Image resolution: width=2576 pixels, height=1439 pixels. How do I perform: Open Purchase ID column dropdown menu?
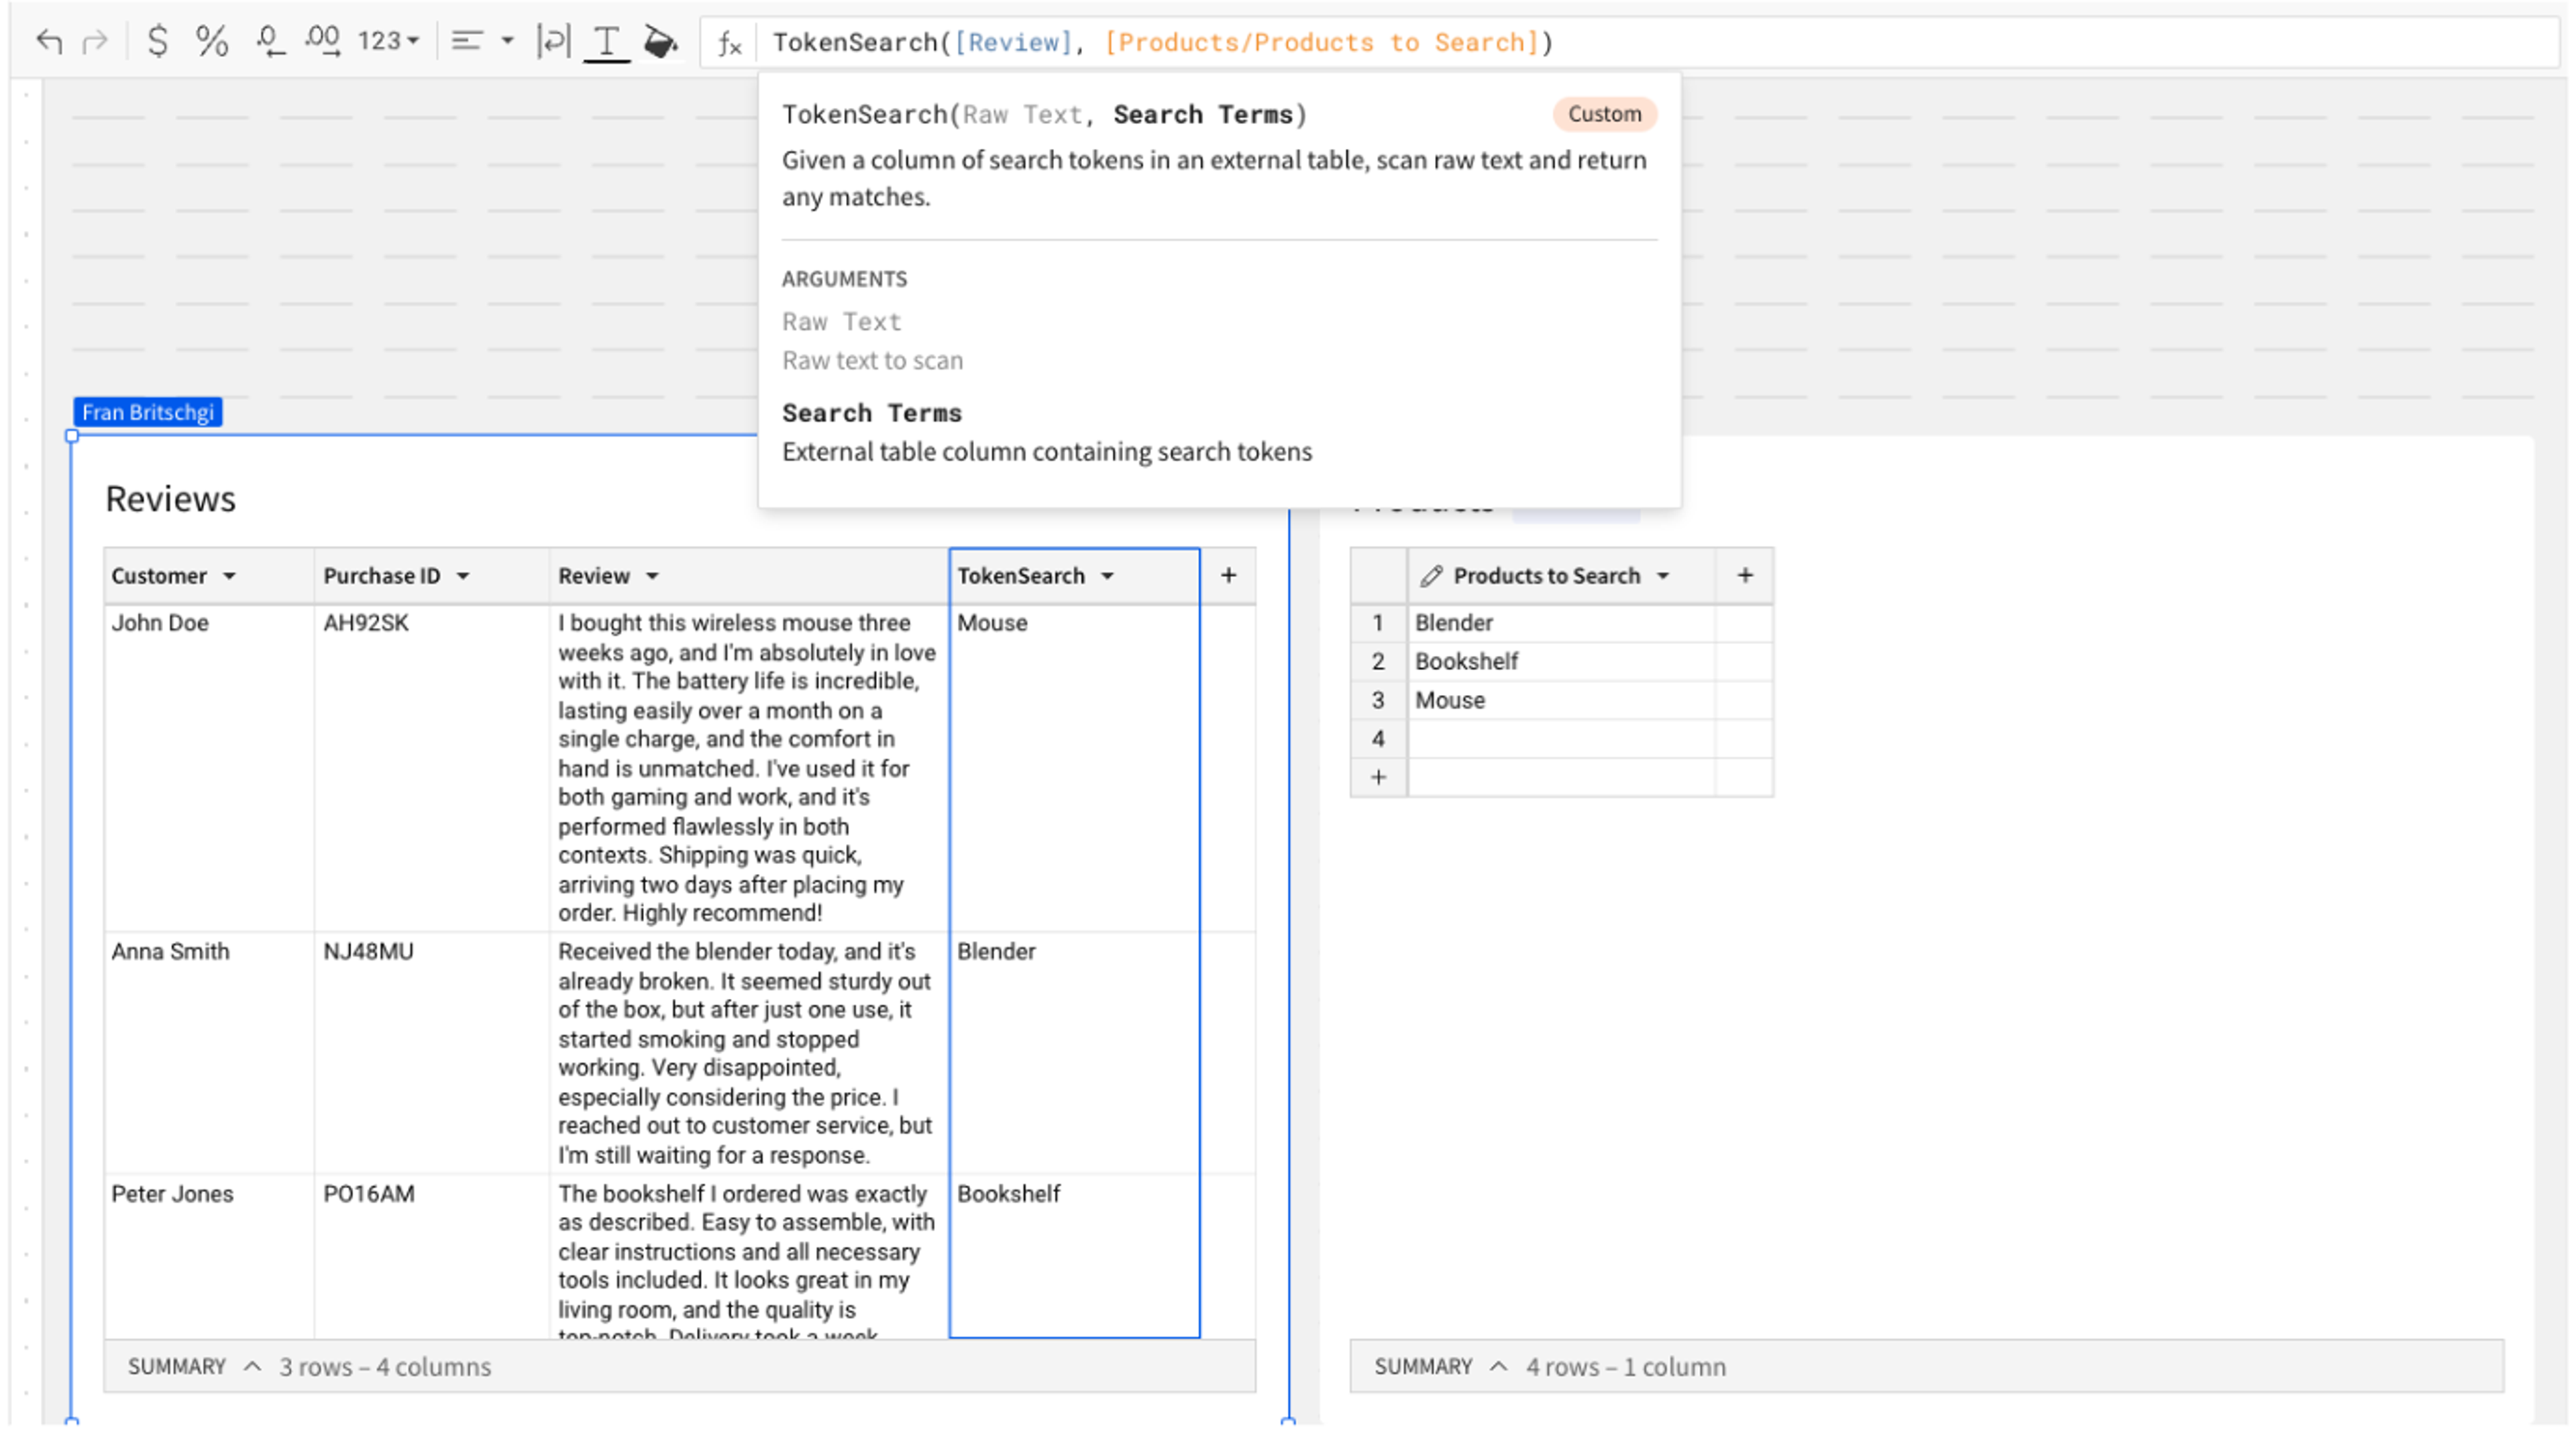[x=463, y=576]
